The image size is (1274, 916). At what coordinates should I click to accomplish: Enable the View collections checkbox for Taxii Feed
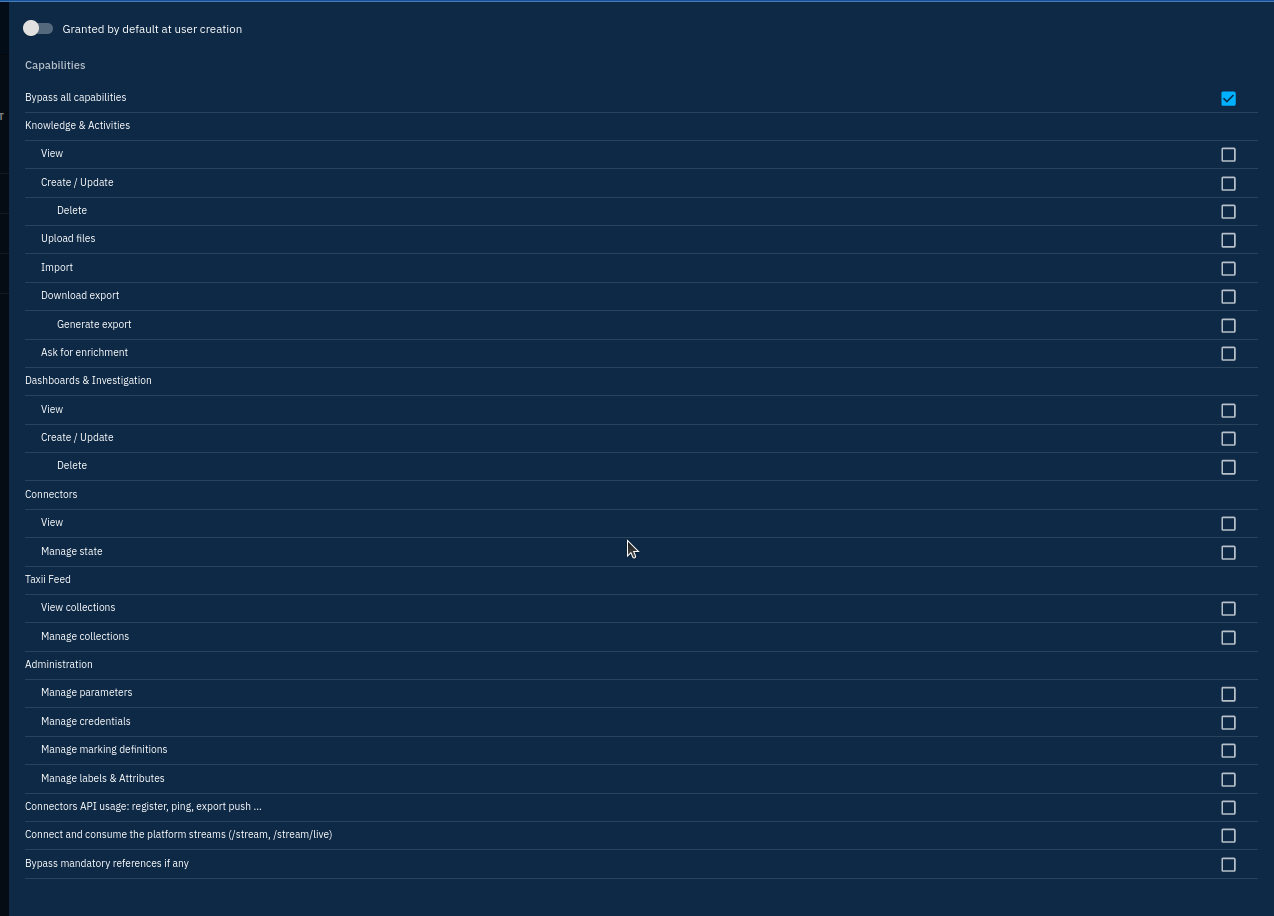[x=1228, y=608]
